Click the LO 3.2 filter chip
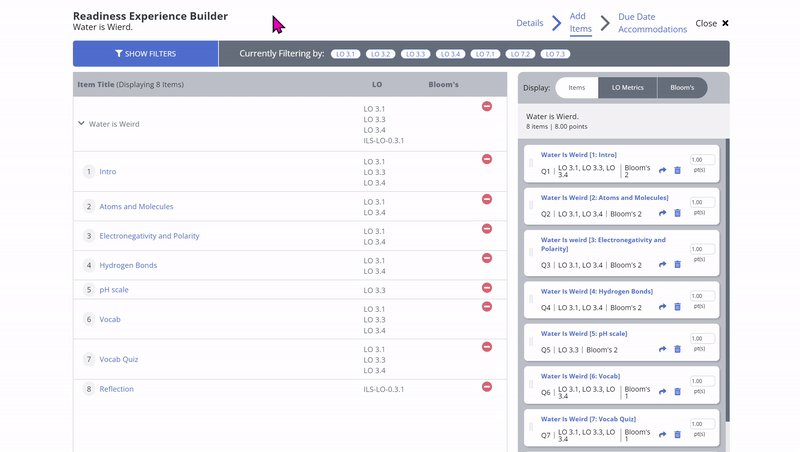The image size is (800, 452). pos(381,54)
